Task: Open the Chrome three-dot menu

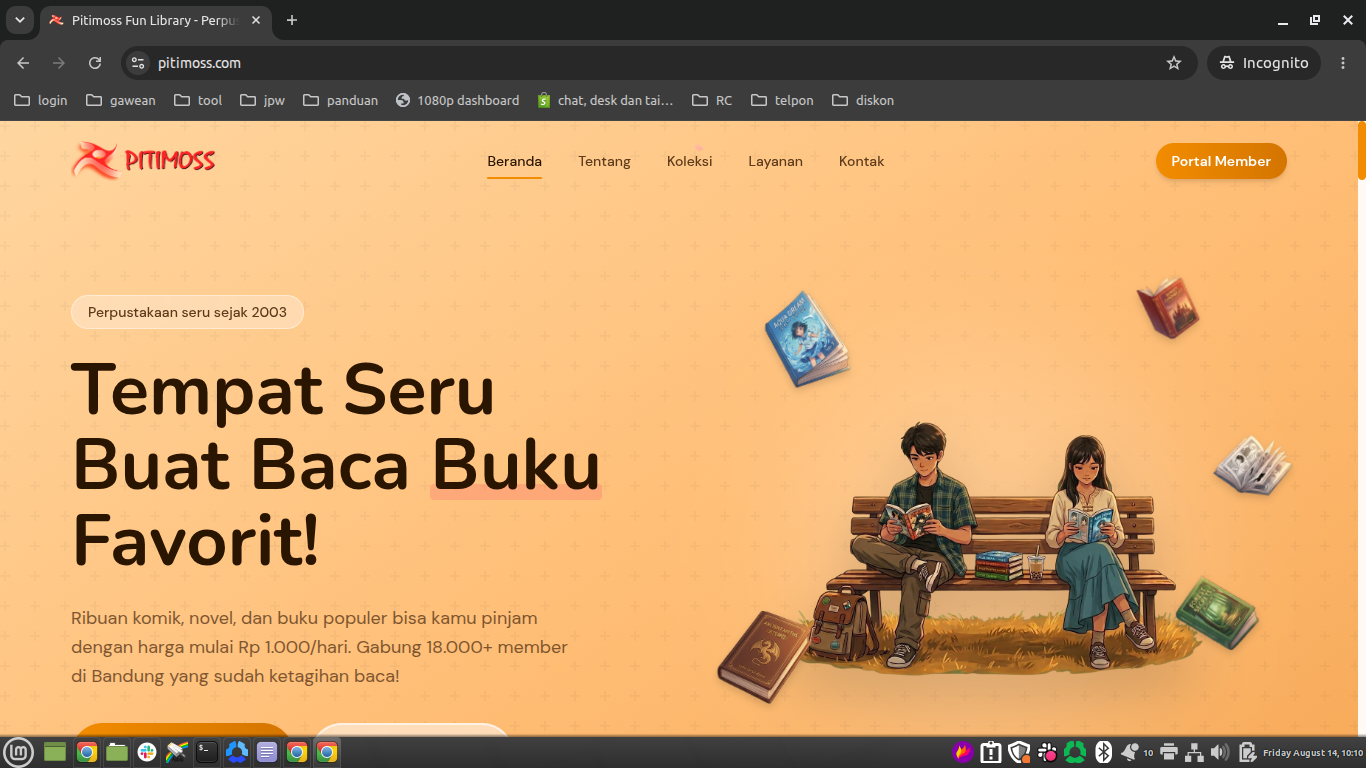Action: tap(1343, 63)
